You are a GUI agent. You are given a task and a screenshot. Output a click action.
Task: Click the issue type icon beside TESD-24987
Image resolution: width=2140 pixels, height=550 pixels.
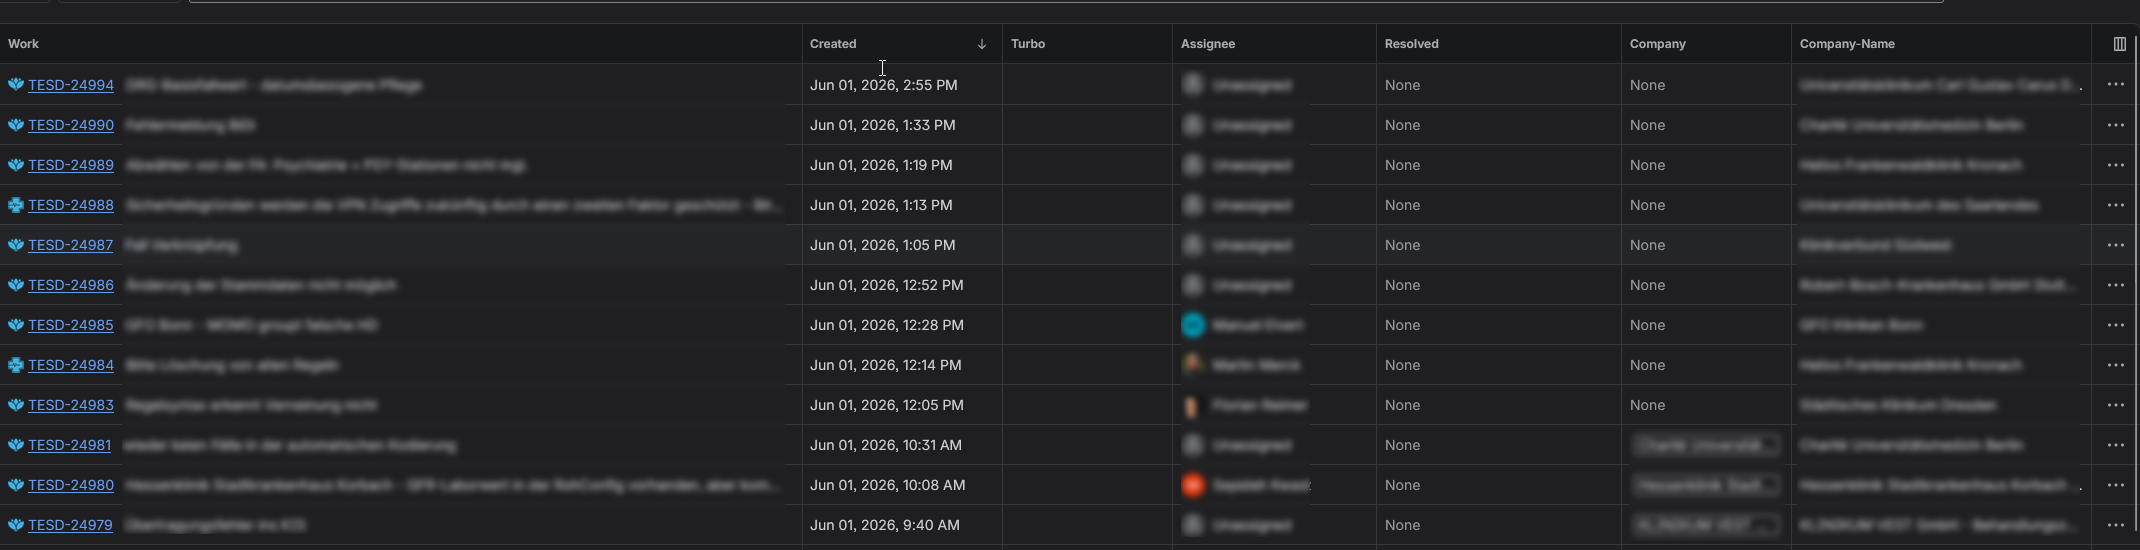point(16,245)
